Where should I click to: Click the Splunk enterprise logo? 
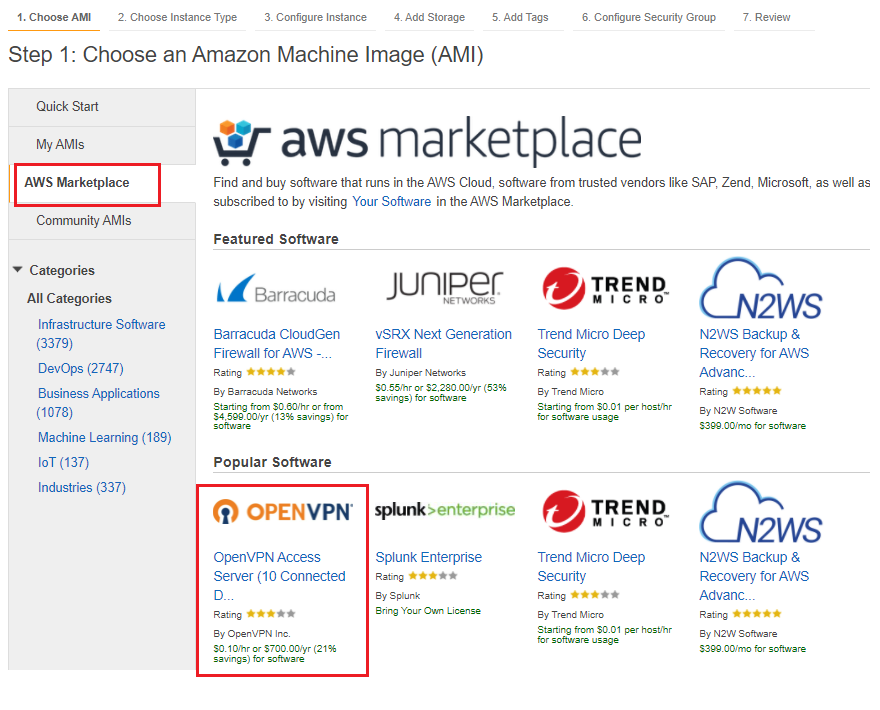(x=444, y=510)
